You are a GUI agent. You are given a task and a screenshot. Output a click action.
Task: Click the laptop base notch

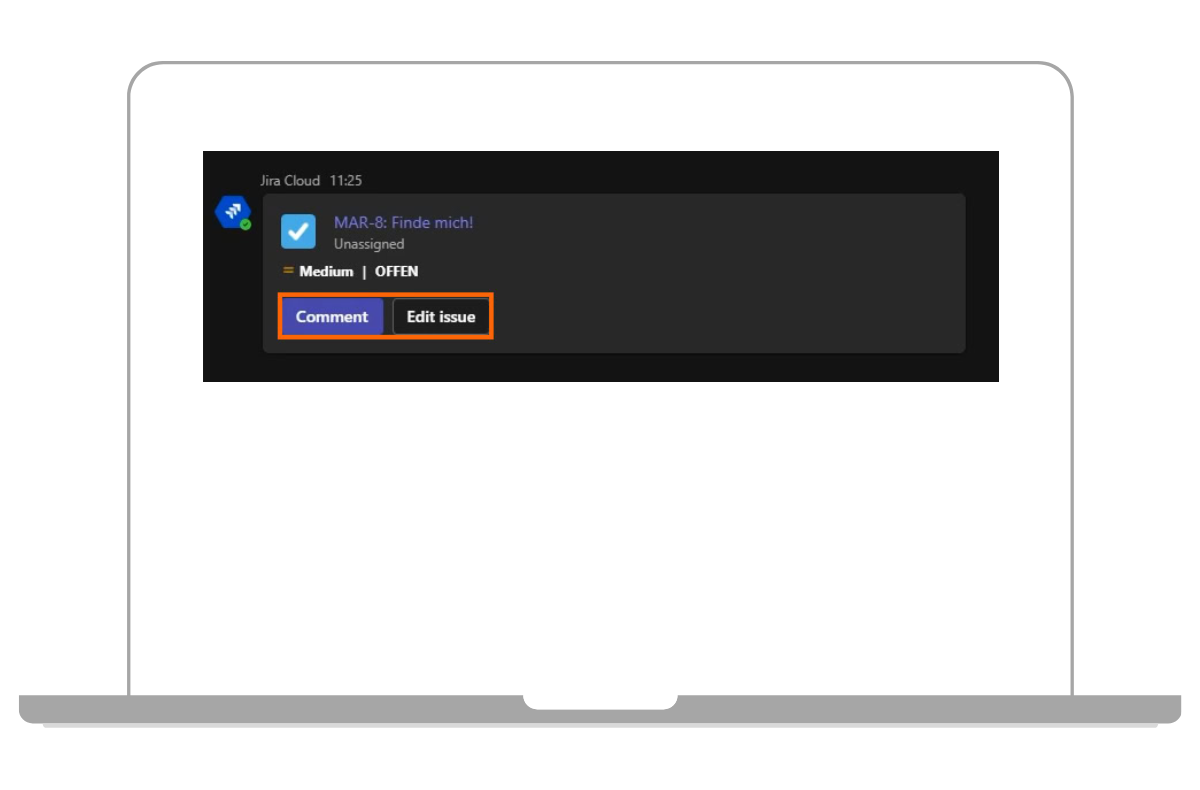pos(600,702)
